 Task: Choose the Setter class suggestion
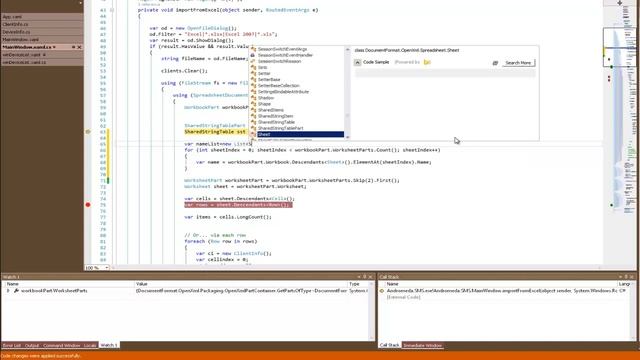264,73
